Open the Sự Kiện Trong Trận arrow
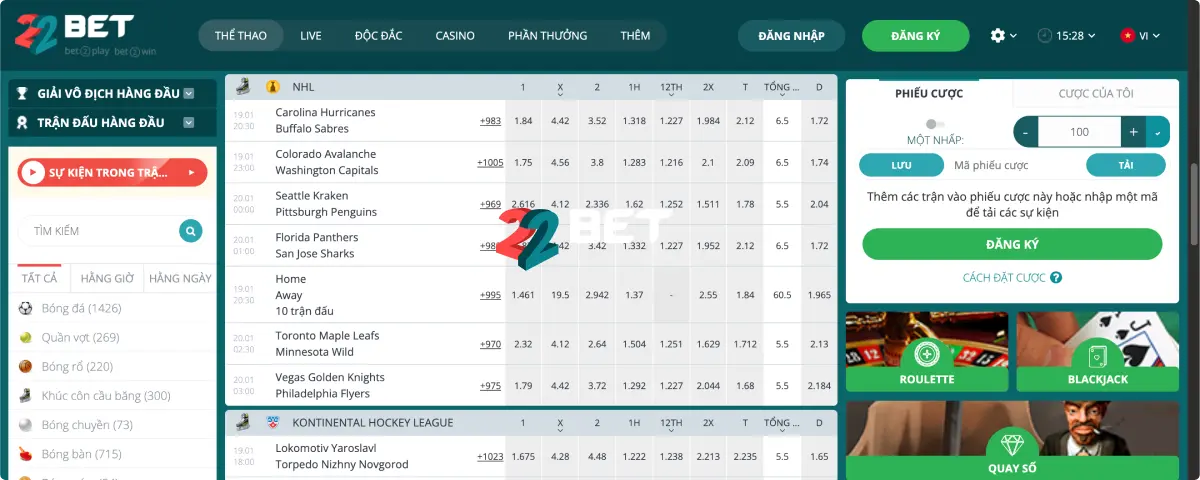1200x480 pixels. point(190,173)
